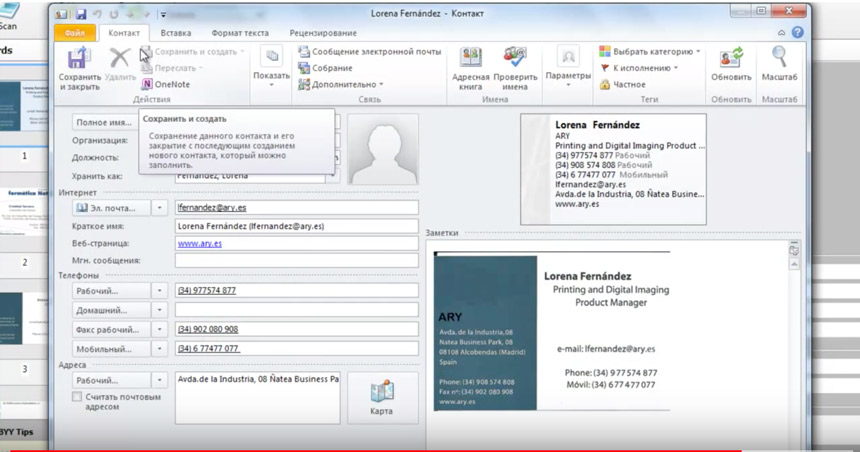Screen dimensions: 860x452
Task: Open Additional (Дополнительно) dropdown
Action: [381, 84]
